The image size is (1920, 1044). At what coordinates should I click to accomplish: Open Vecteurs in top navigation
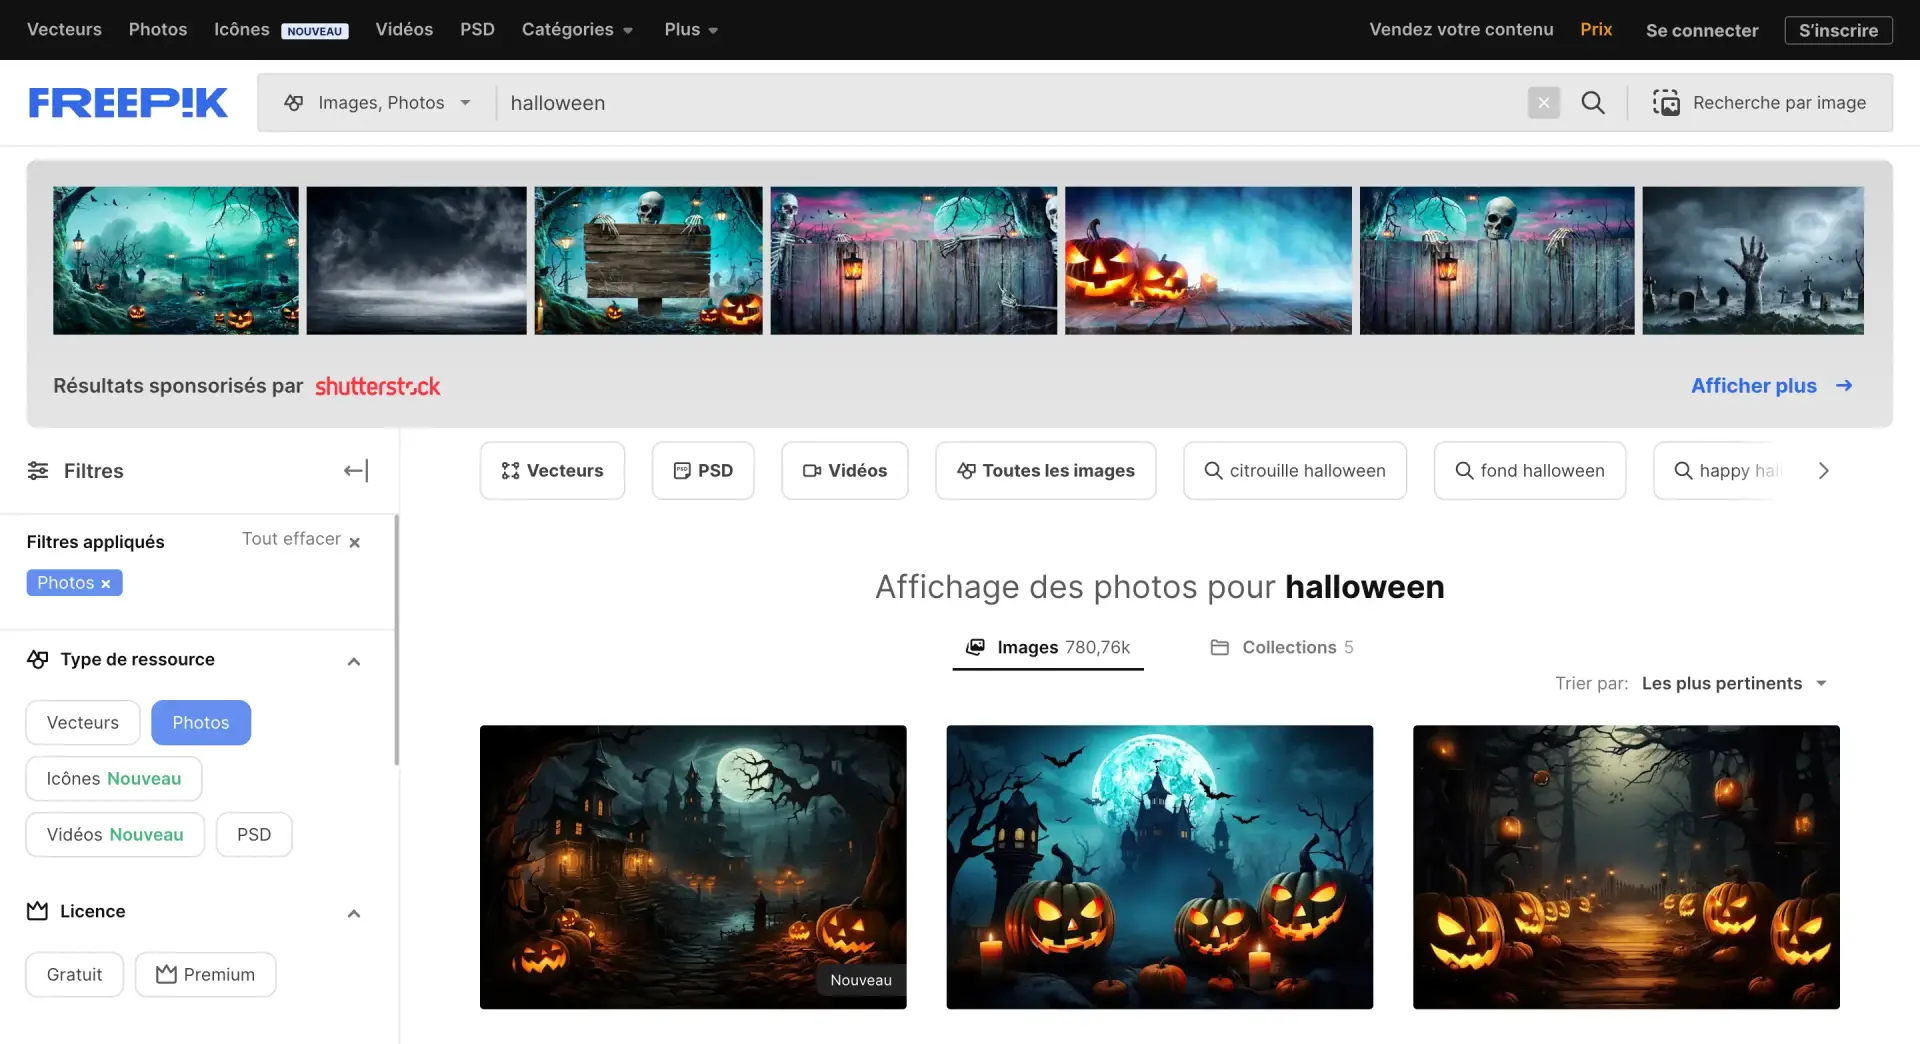(64, 30)
